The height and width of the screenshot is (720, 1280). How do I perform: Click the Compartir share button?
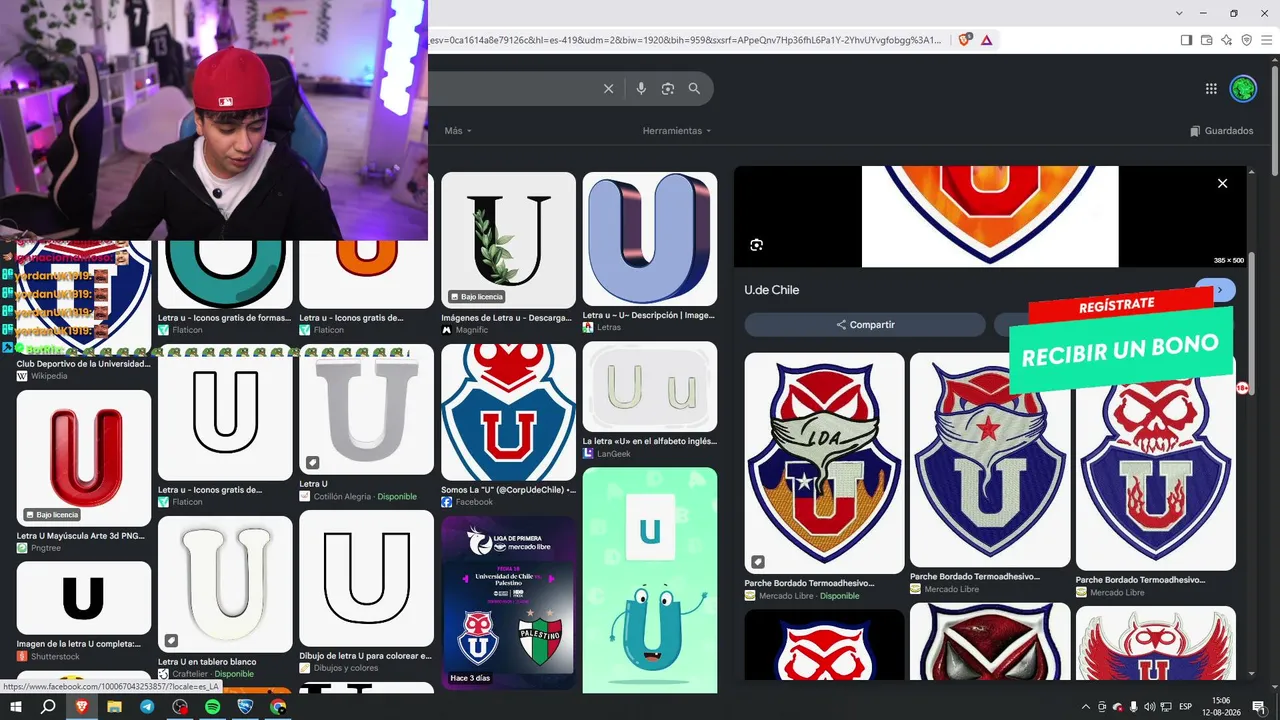click(x=865, y=325)
